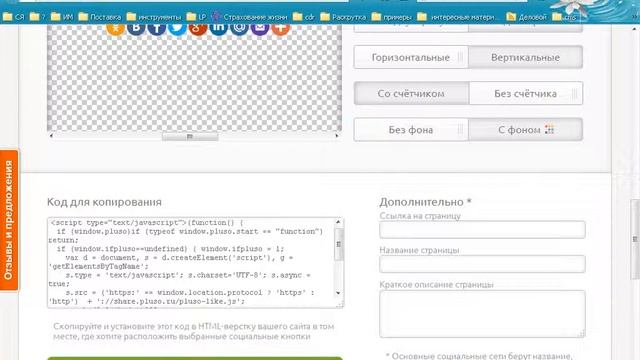Click the code box scroll up arrow
The width and height of the screenshot is (640, 360).
point(338,222)
